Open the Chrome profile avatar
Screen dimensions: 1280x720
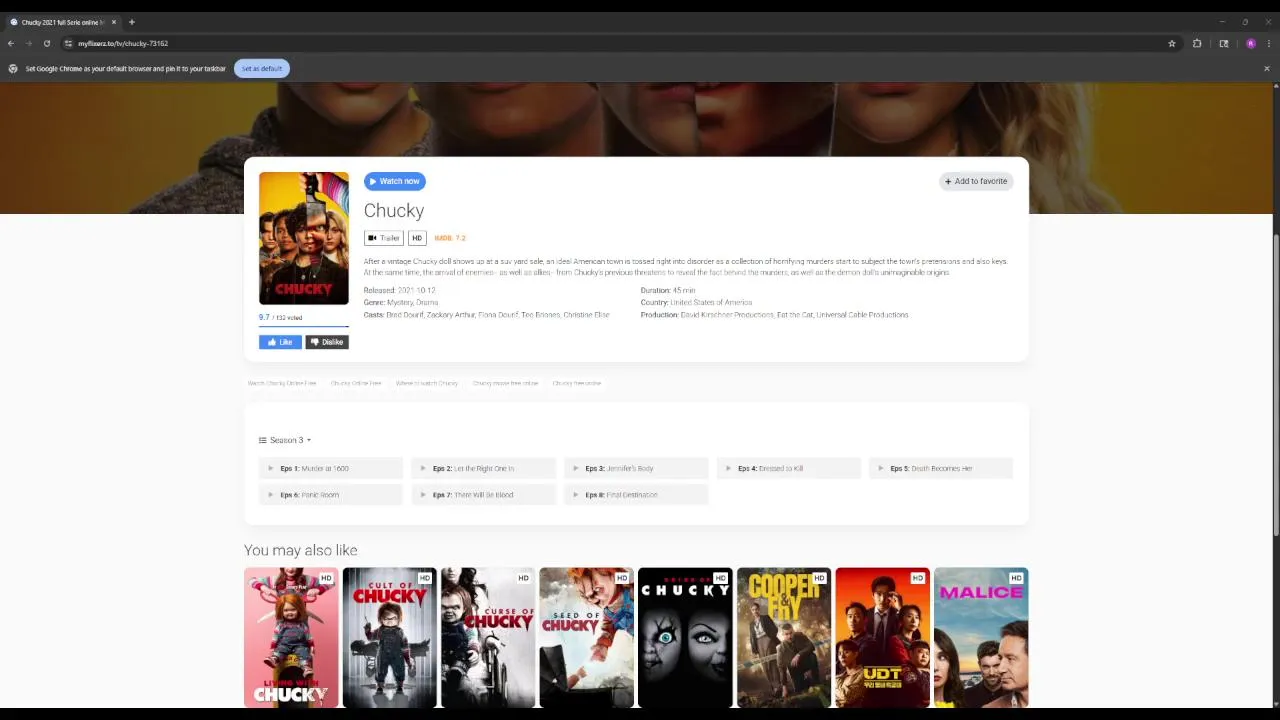tap(1250, 44)
